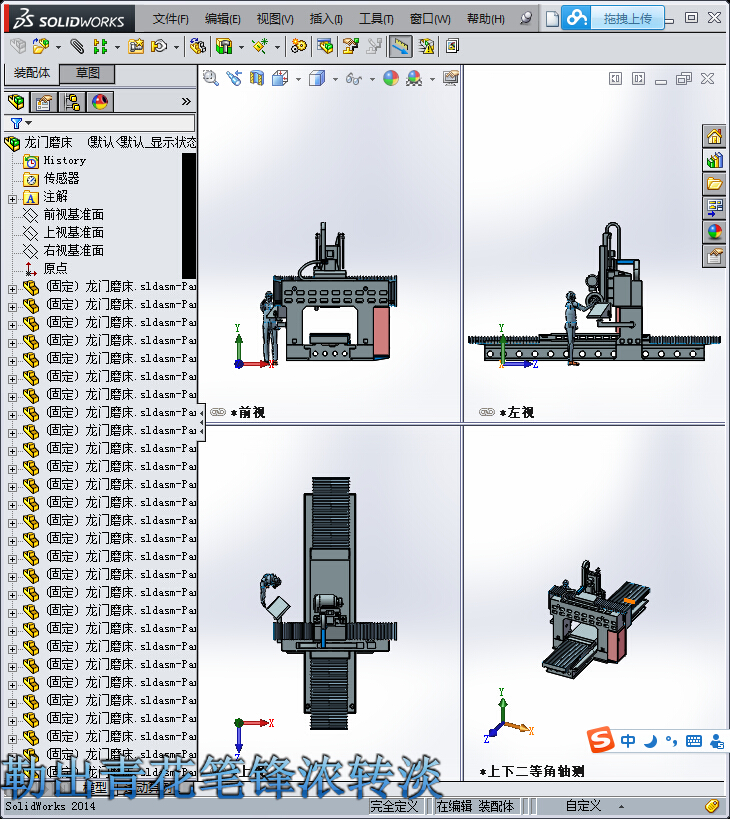This screenshot has height=819, width=730.
Task: Open the 工具(T) menu
Action: pos(376,19)
